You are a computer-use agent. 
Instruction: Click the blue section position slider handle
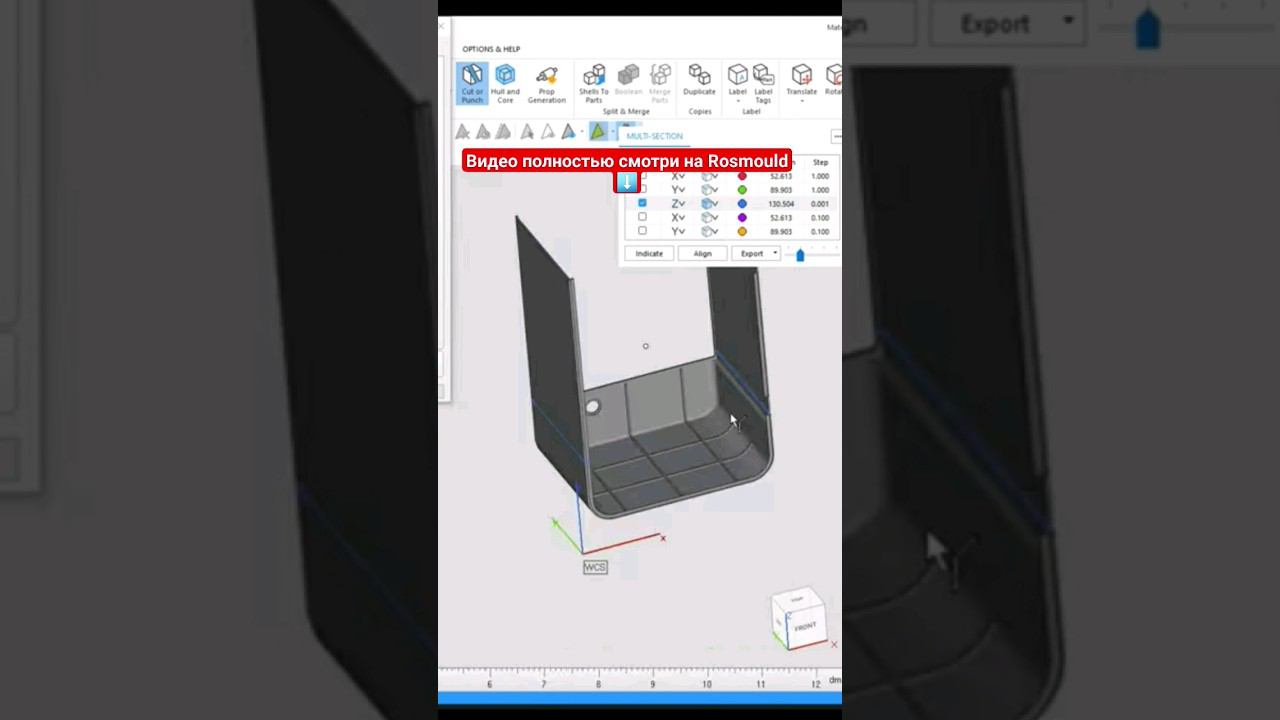(800, 255)
